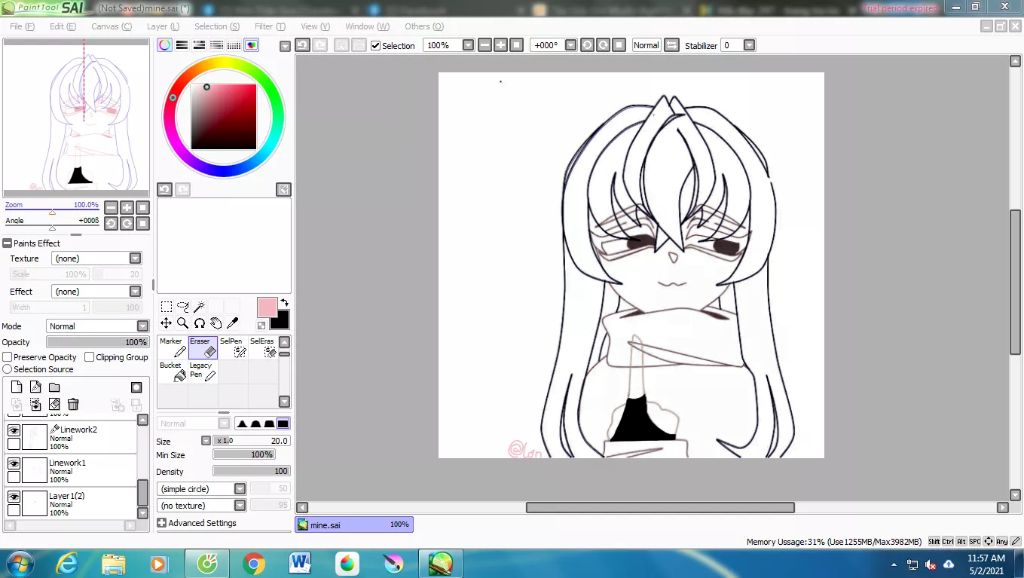Select the Hand pan tool
This screenshot has width=1024, height=578.
pos(216,323)
